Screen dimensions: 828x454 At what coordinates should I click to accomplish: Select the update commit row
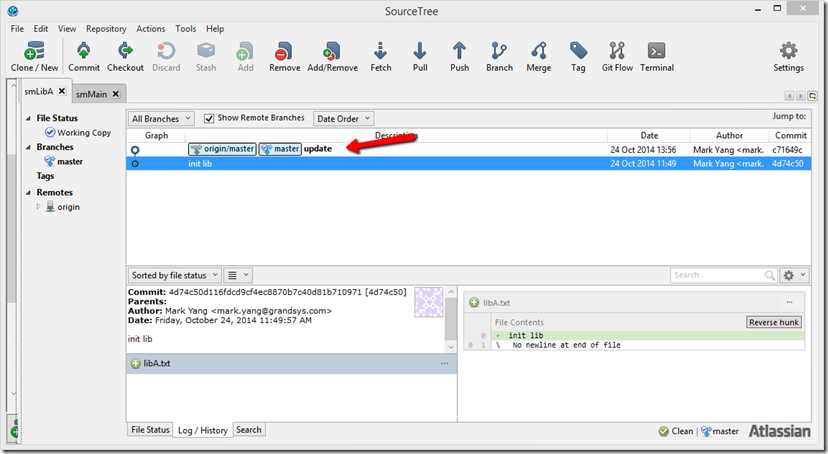[x=468, y=149]
